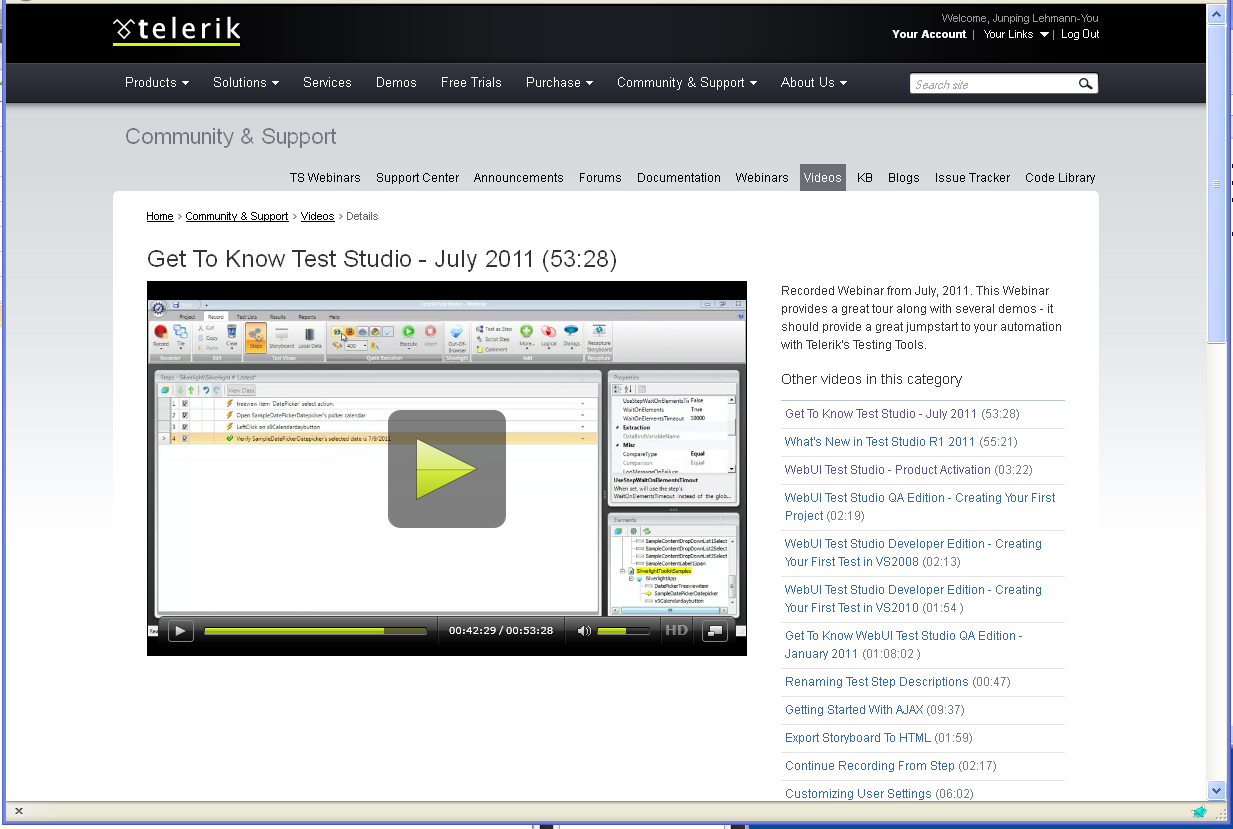
Task: Open 'Customizing User Settings' video
Action: 858,794
